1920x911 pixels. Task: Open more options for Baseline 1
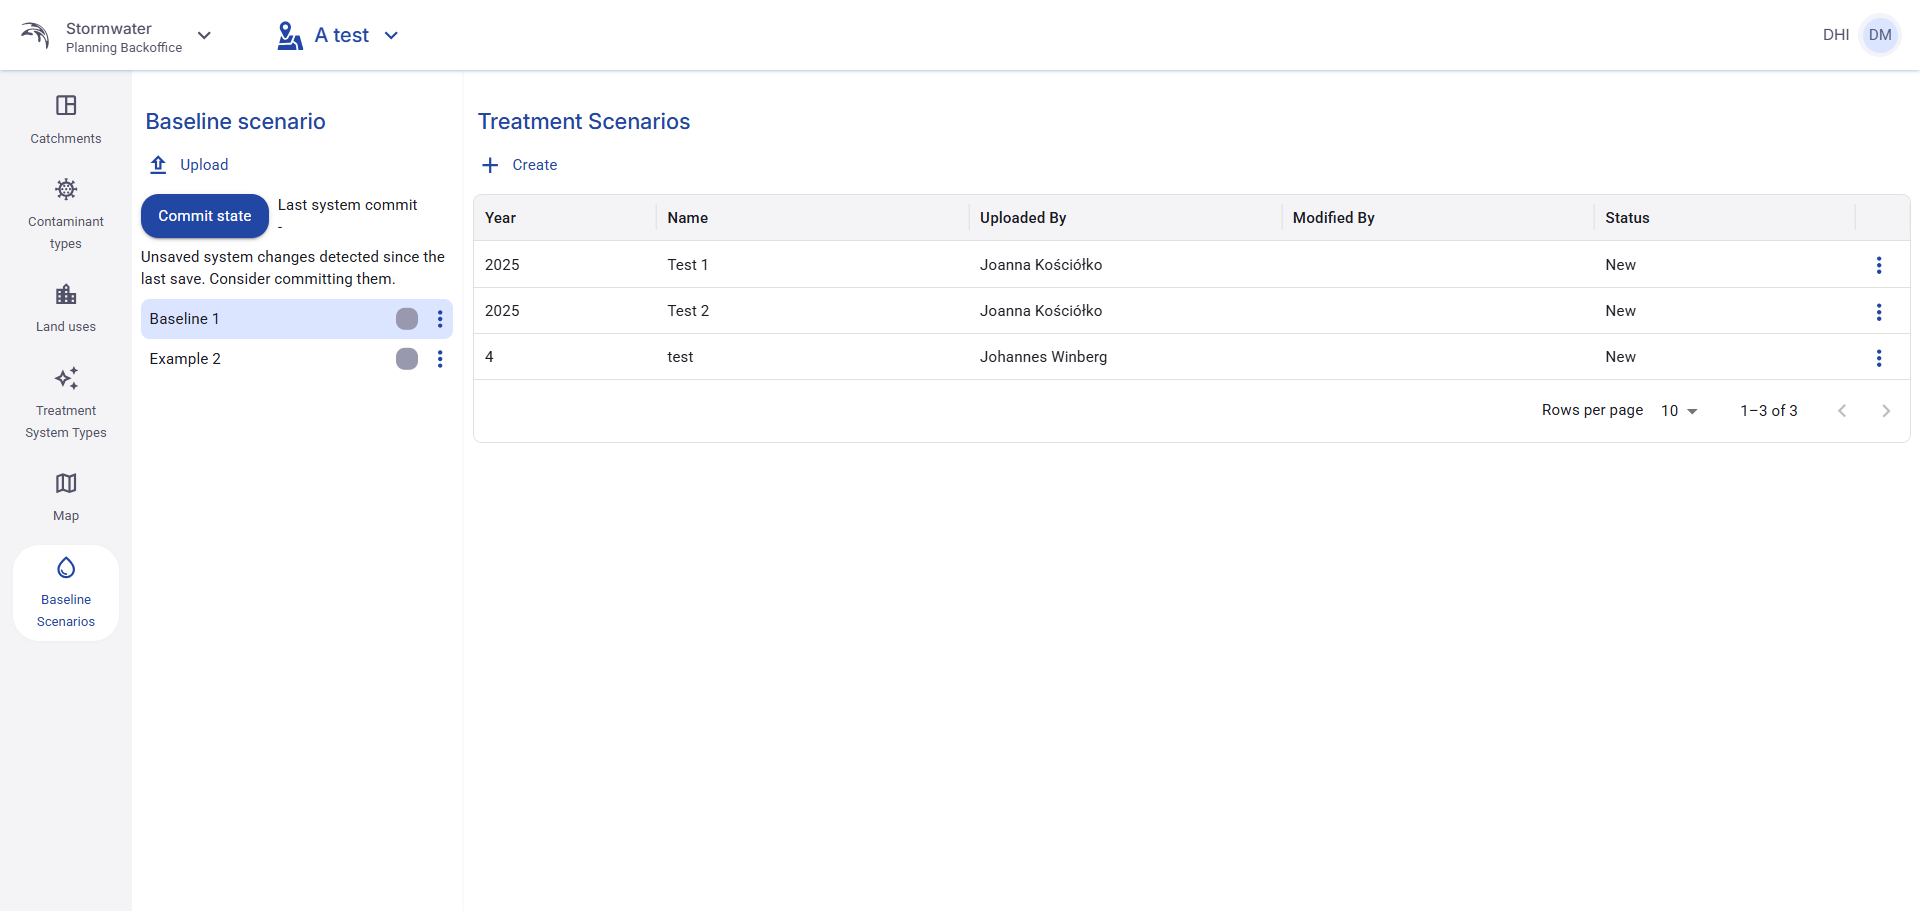(440, 319)
